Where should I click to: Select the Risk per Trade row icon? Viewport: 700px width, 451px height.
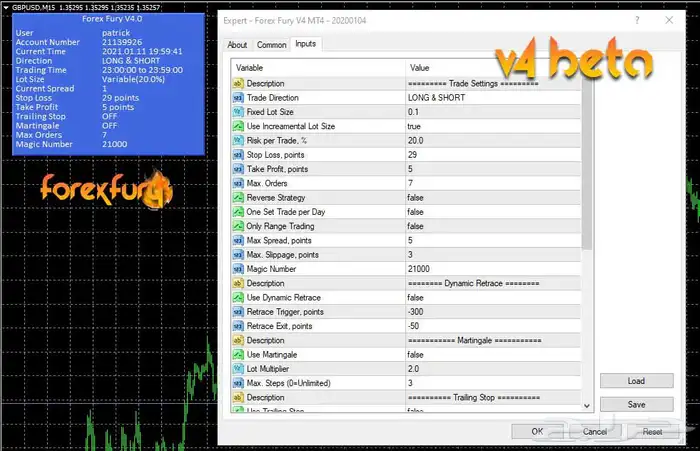pyautogui.click(x=238, y=141)
